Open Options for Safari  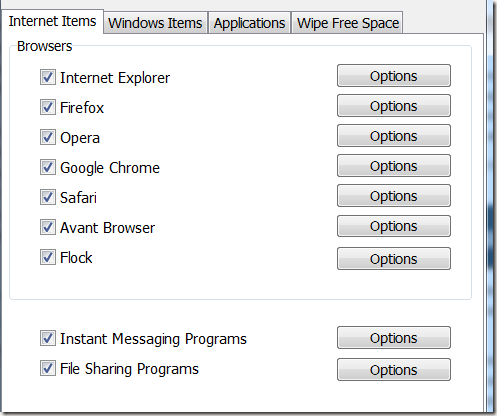pyautogui.click(x=394, y=196)
